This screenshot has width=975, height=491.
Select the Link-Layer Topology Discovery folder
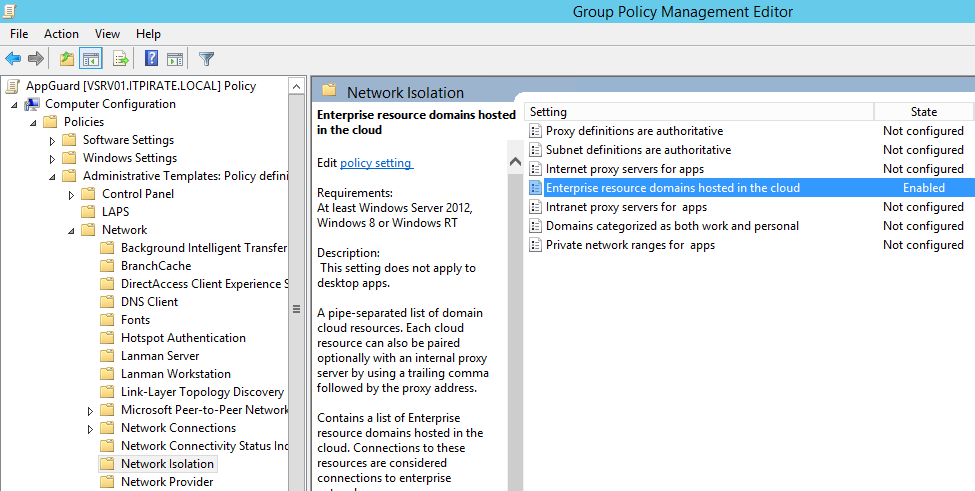point(202,392)
